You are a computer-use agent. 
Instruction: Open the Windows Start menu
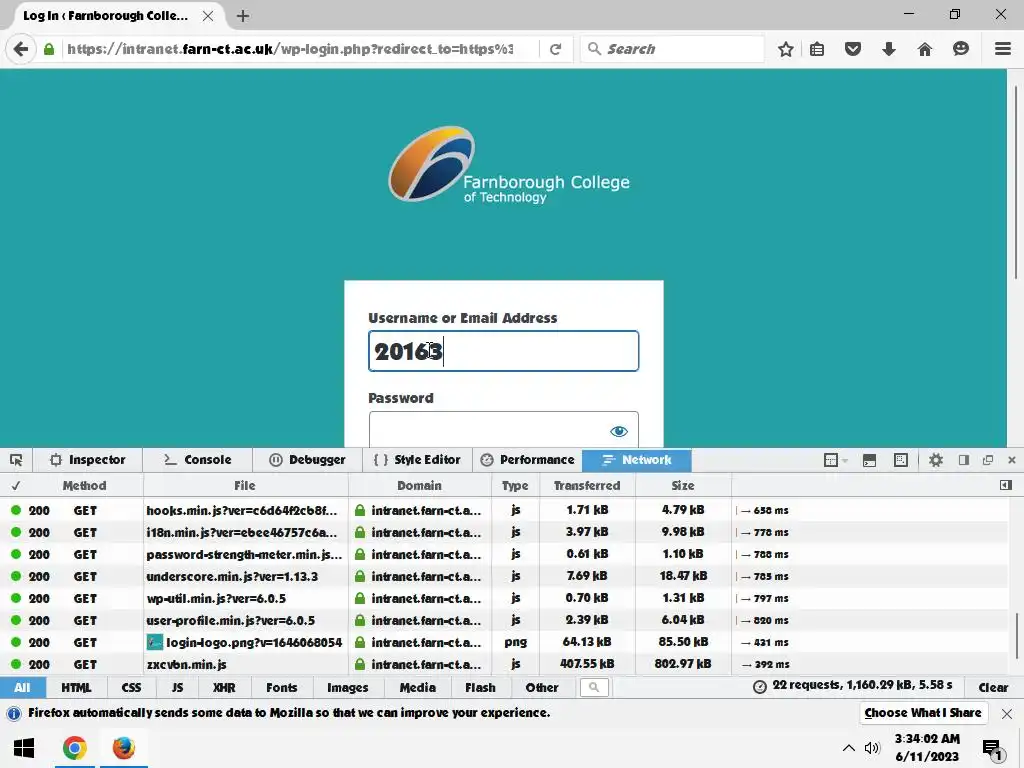tap(24, 747)
